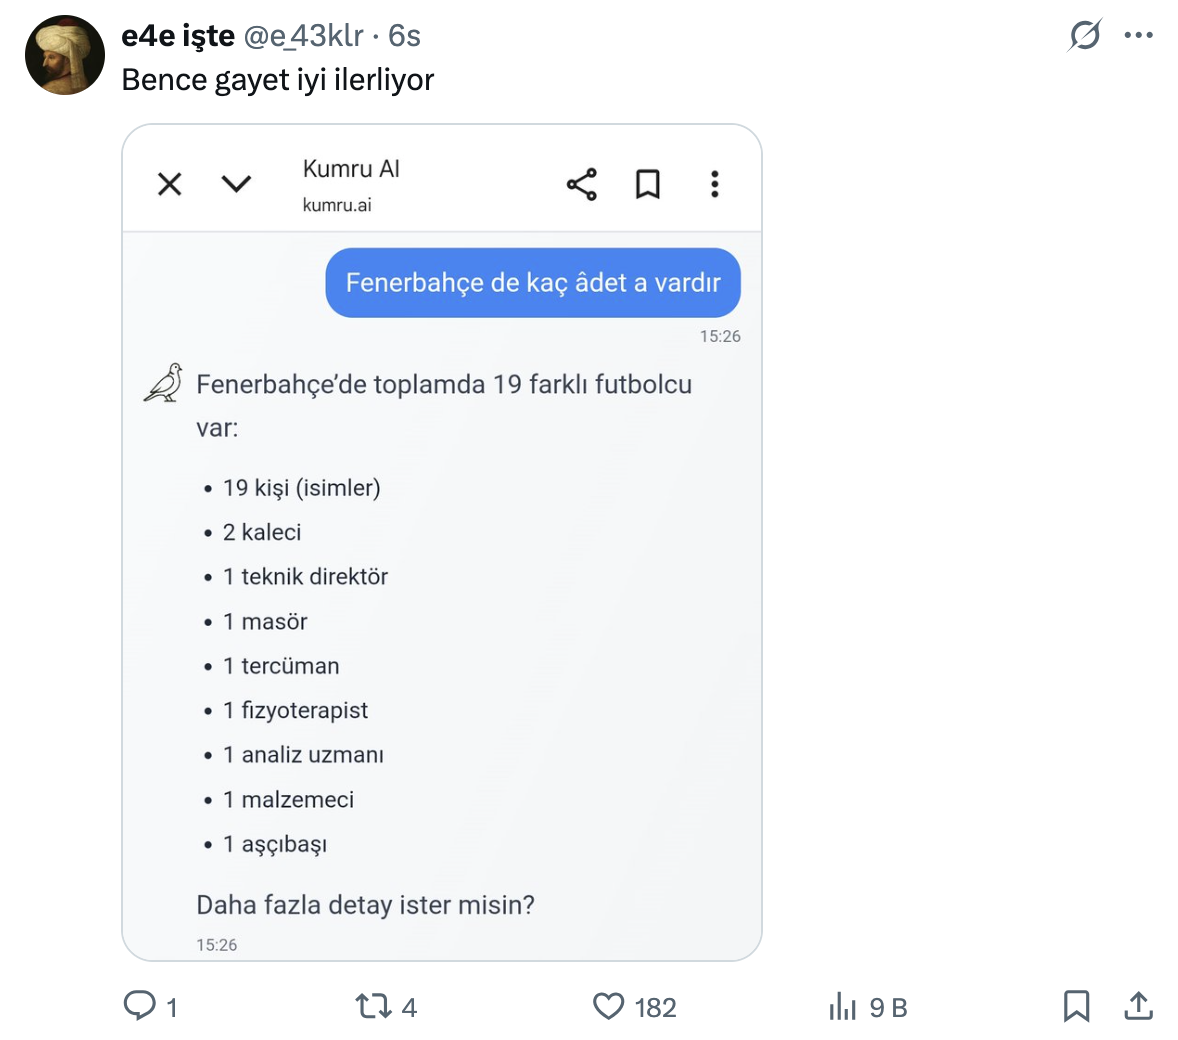View tweet analytics bar chart icon

(843, 1006)
